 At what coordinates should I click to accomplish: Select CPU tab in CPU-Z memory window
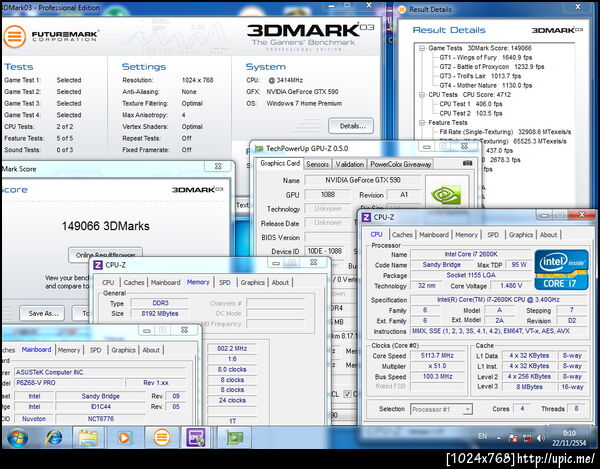[x=108, y=282]
